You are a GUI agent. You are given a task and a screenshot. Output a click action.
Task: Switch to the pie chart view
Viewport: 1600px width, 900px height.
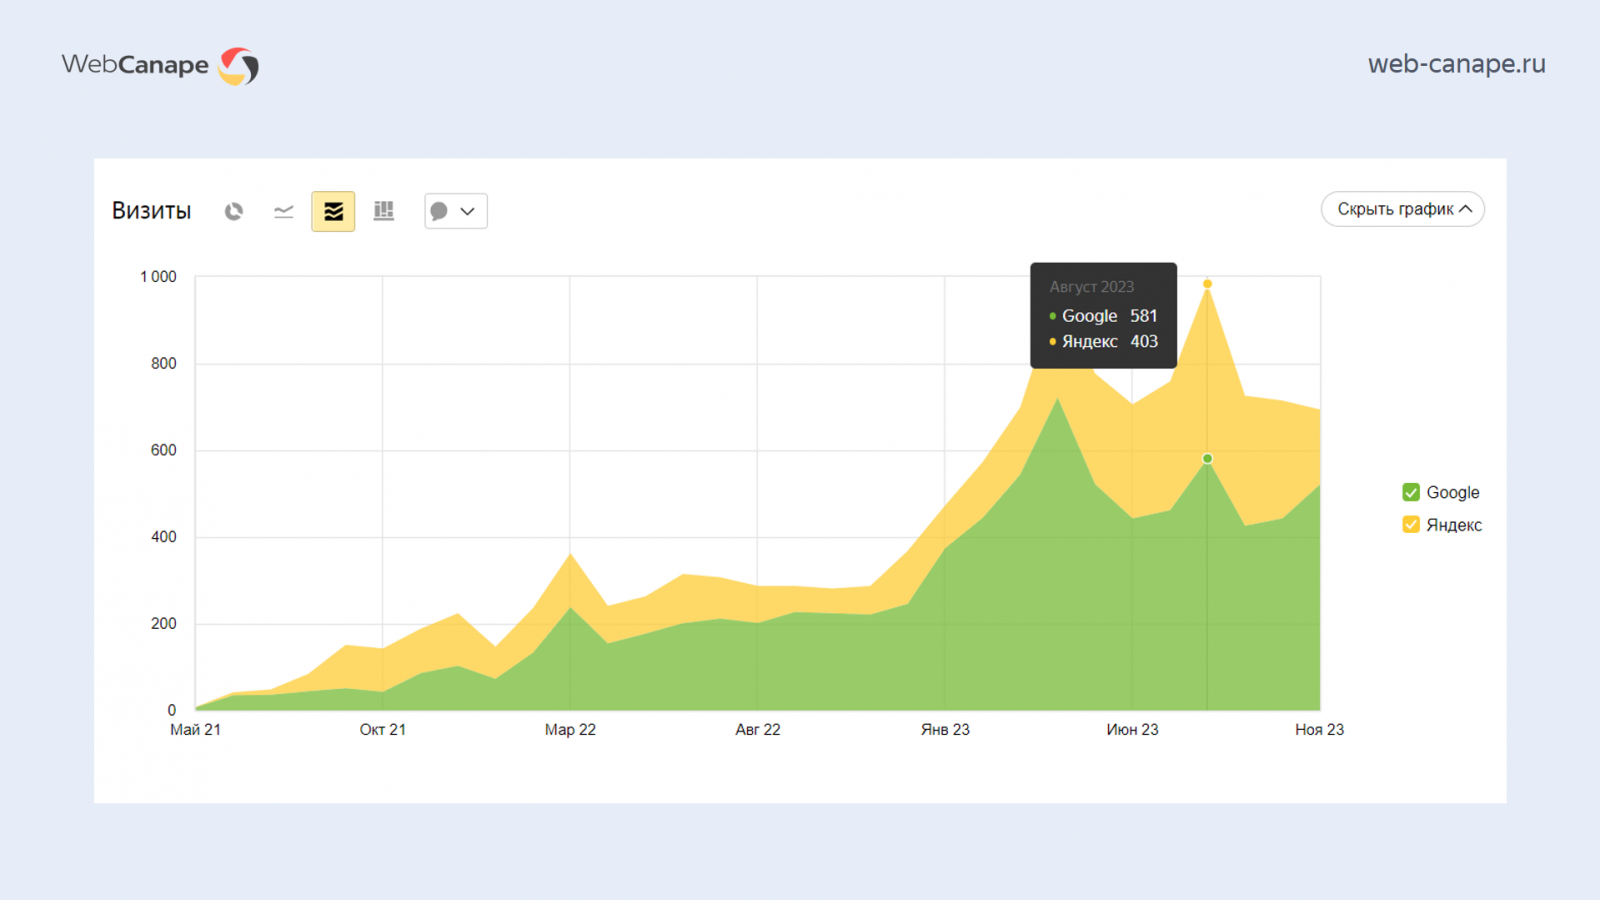[x=234, y=211]
